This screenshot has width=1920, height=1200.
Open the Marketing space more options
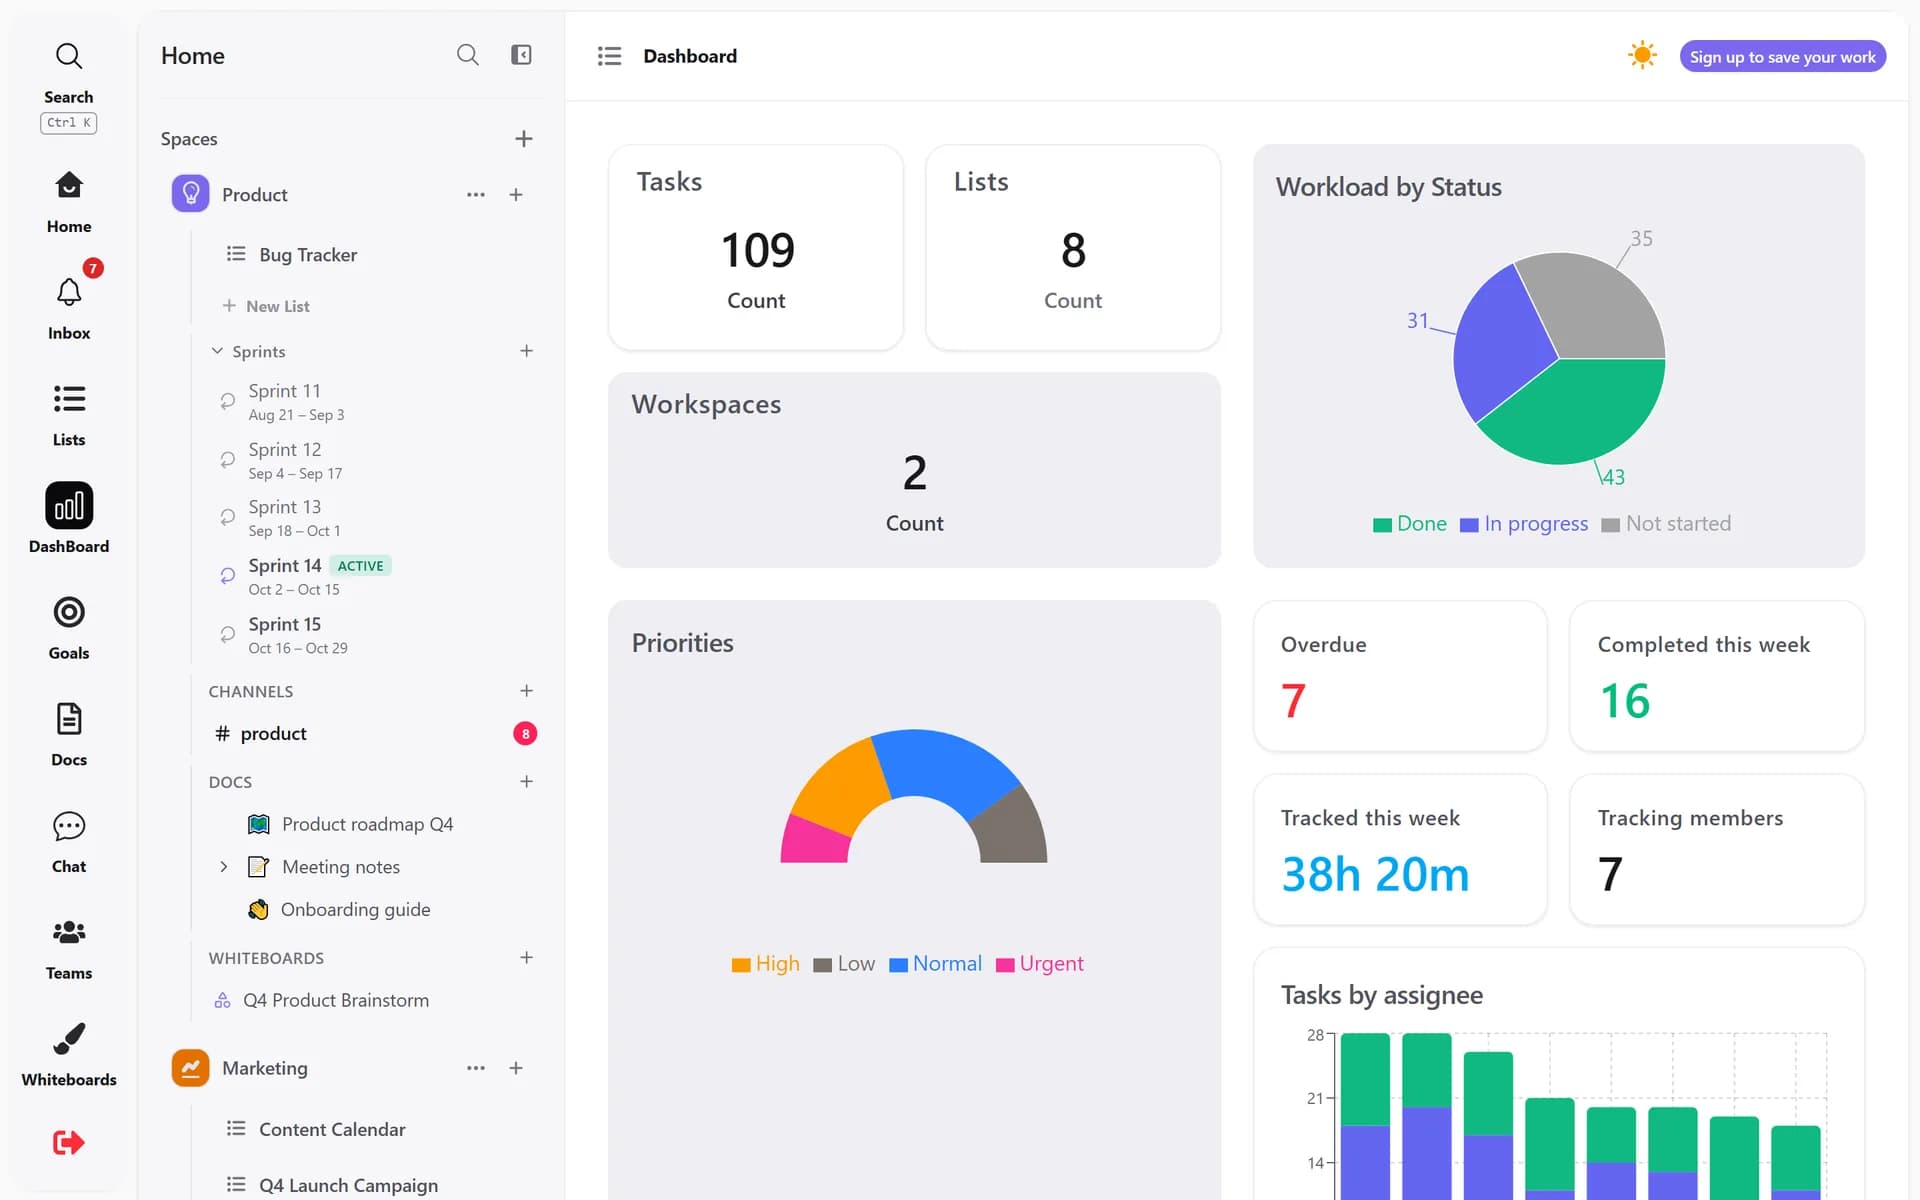(476, 1068)
